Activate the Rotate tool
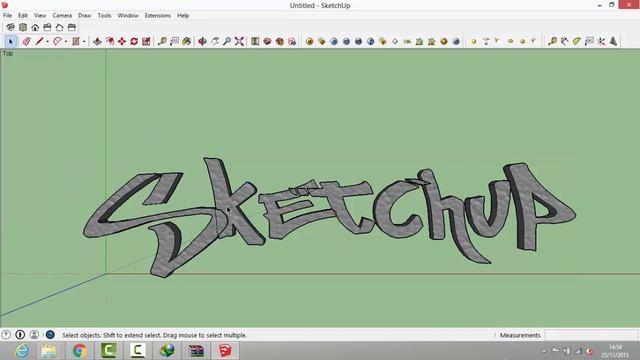This screenshot has width=640, height=360. point(134,41)
